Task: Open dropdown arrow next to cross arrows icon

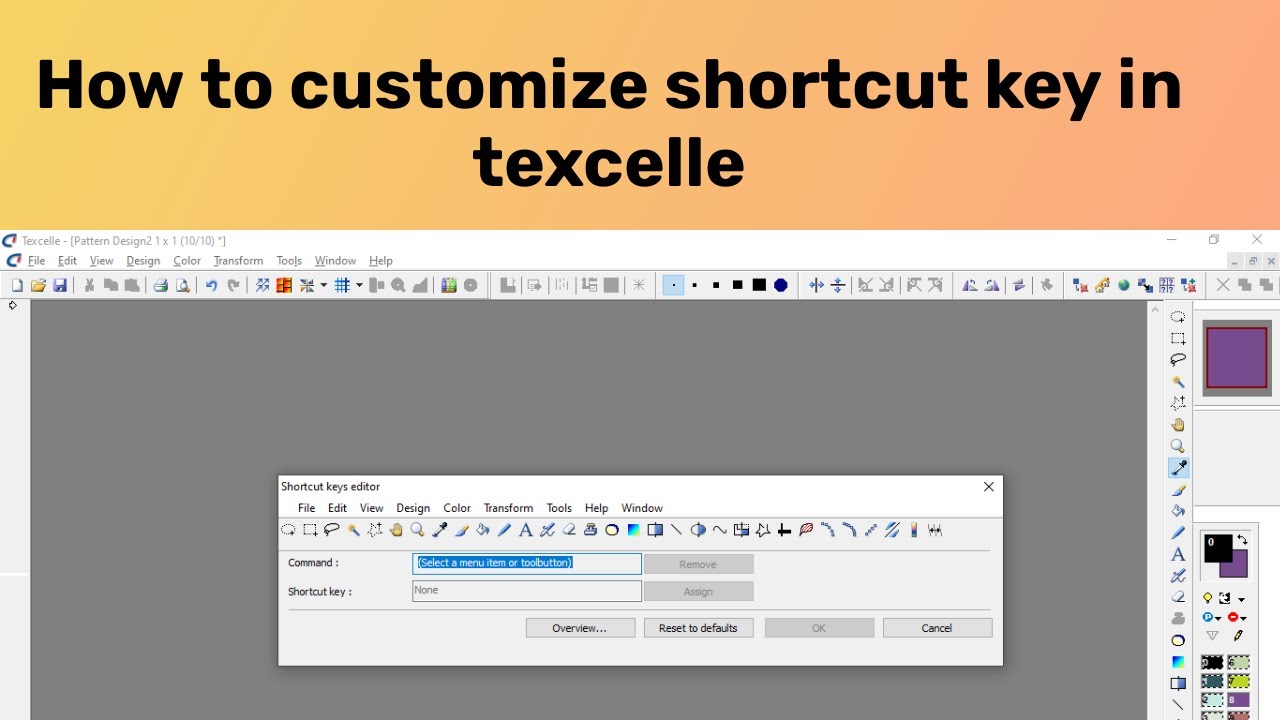Action: (323, 286)
